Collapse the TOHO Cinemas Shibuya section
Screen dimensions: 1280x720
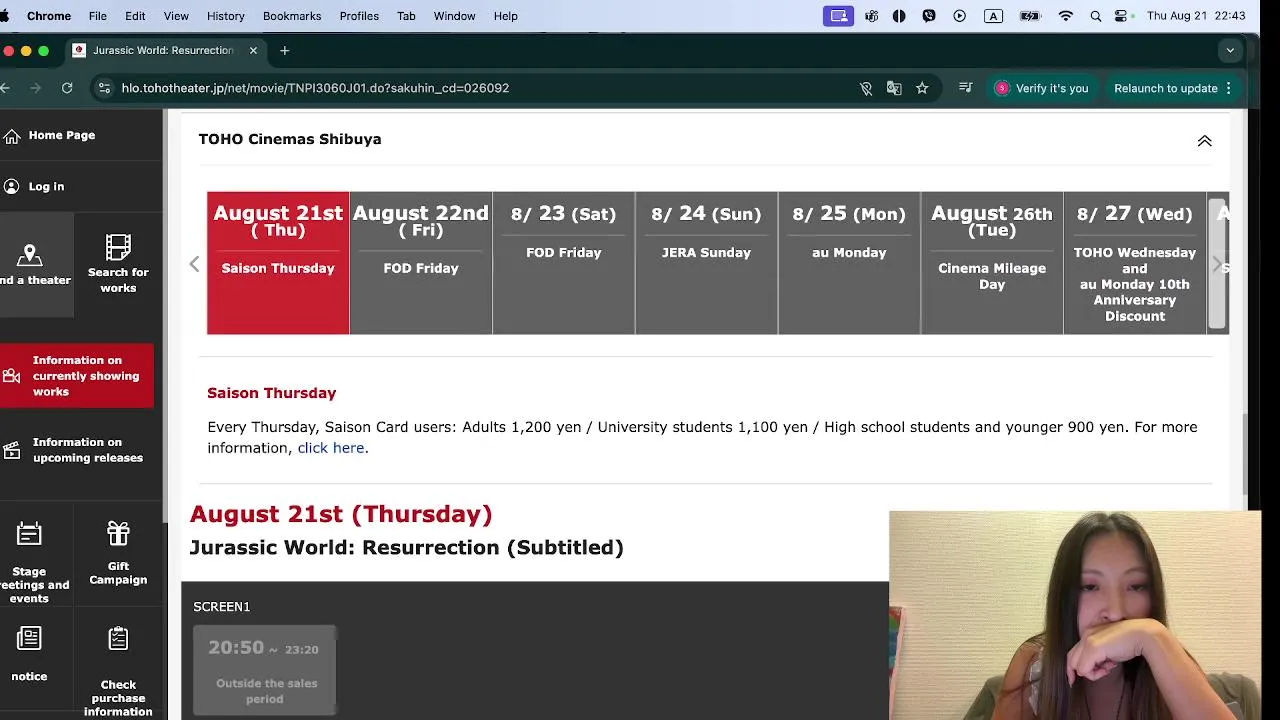(1204, 141)
